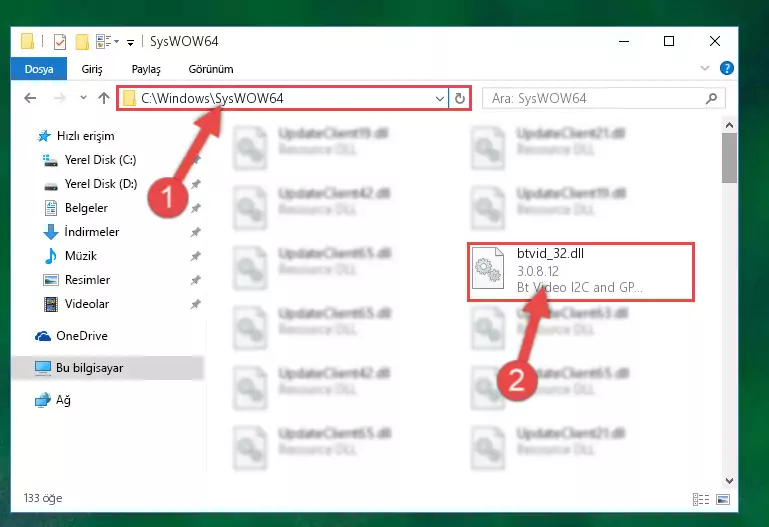
Task: Click the pin icon next to Yerel Disk (D:)
Action: [196, 184]
